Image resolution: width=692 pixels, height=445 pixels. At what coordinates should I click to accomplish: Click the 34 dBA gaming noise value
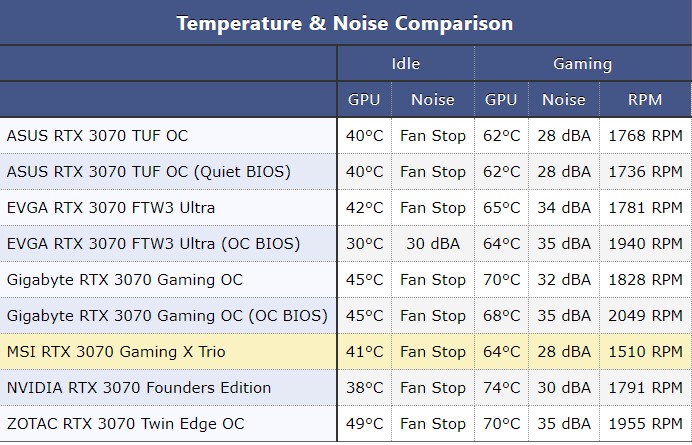pyautogui.click(x=563, y=208)
